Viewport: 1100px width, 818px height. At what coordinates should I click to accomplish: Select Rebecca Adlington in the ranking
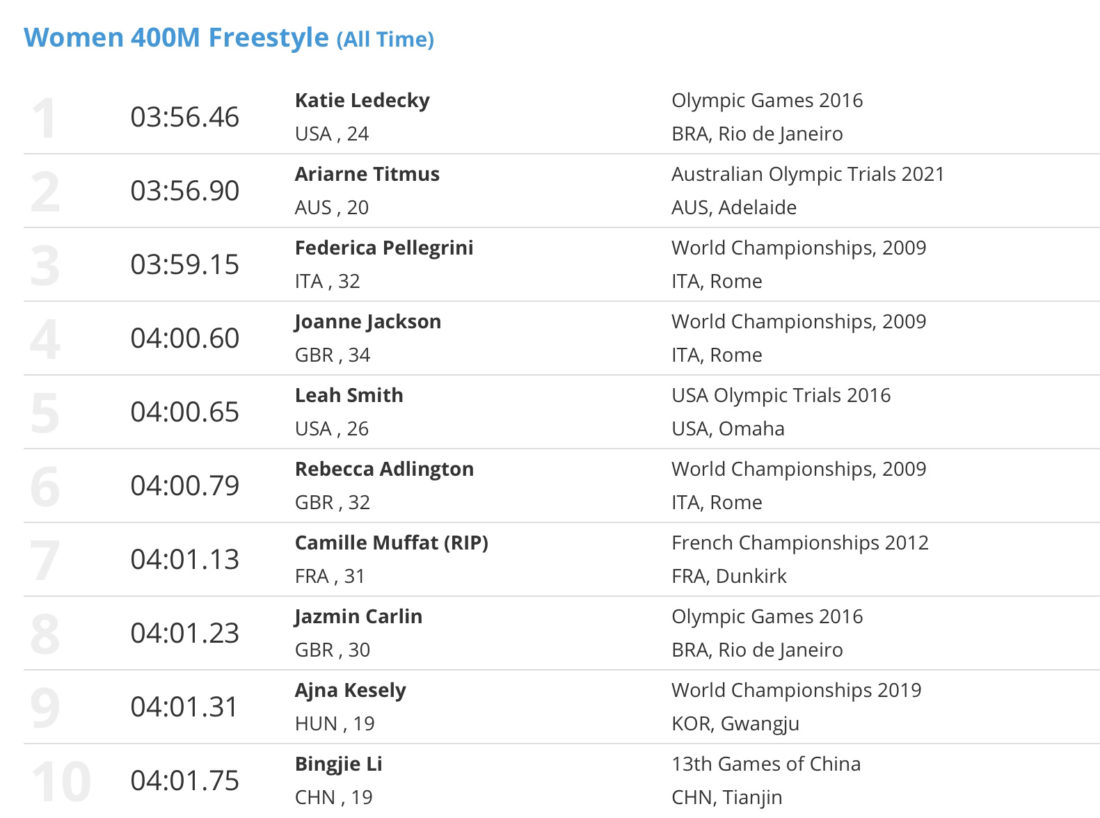[384, 469]
